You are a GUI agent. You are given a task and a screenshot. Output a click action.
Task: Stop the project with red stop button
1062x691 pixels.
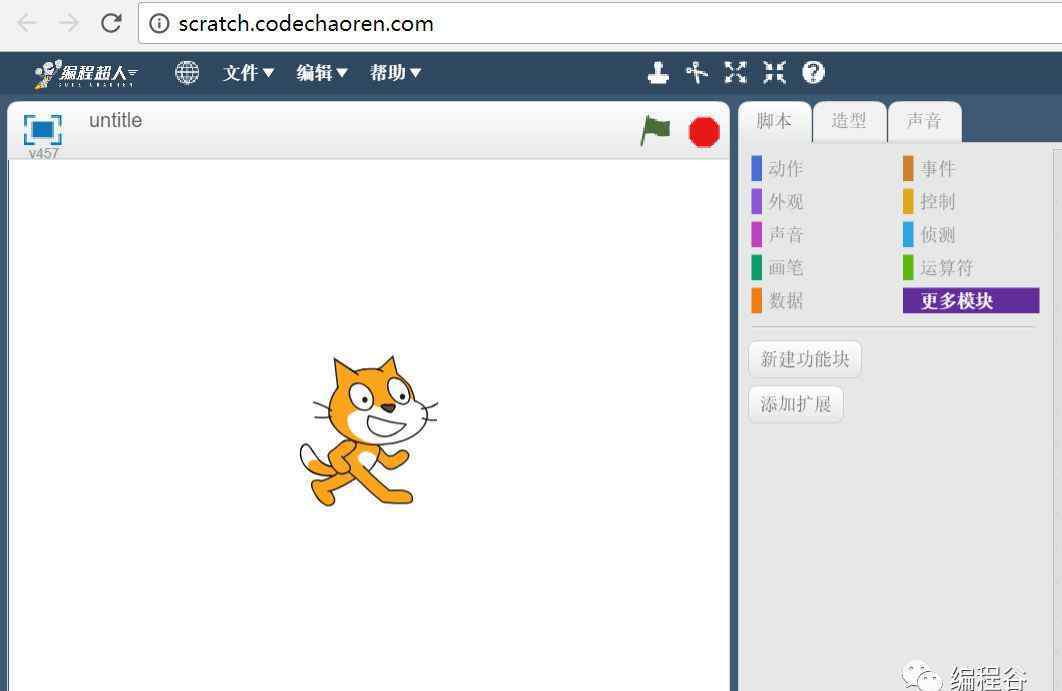click(704, 131)
